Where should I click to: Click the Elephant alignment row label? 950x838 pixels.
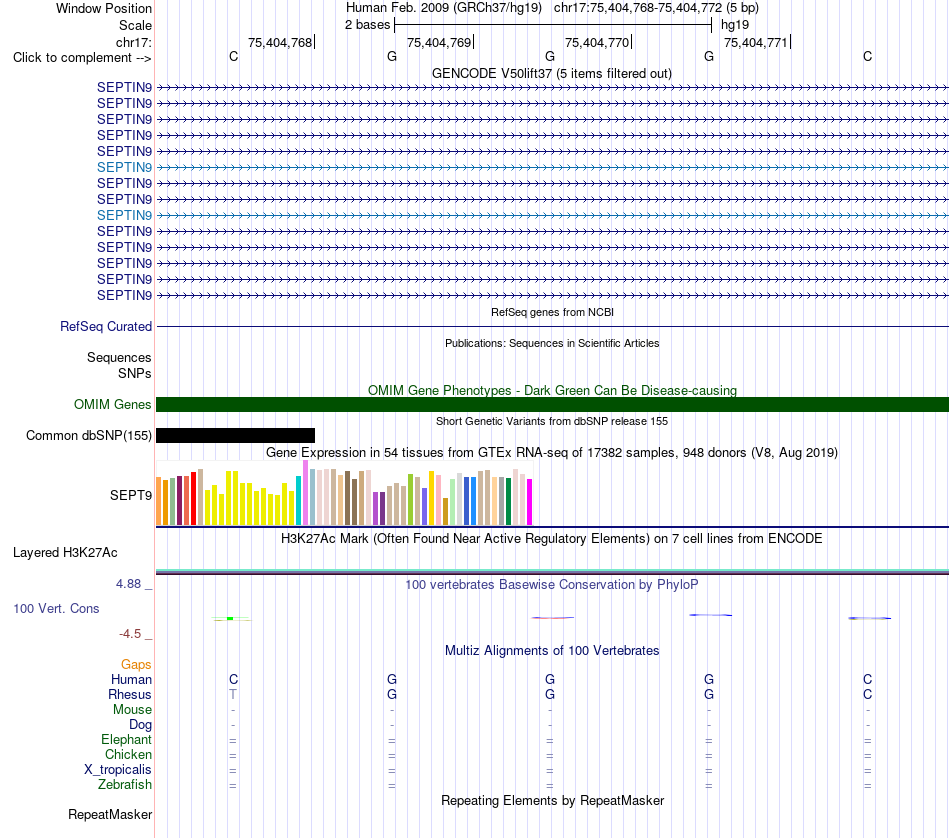[x=126, y=740]
